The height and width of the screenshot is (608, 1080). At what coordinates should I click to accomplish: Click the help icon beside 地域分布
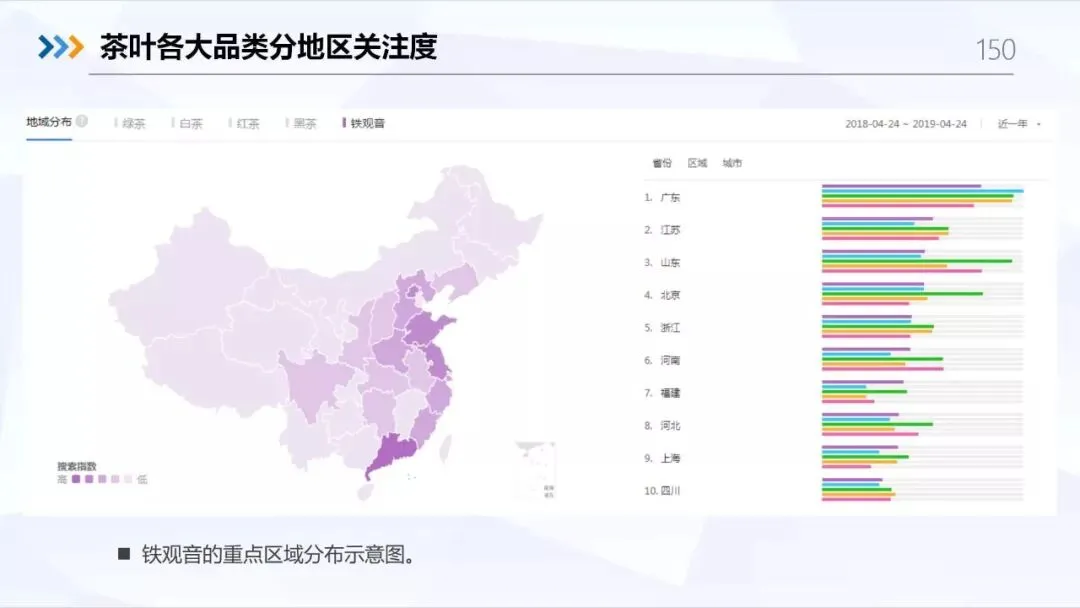coord(82,121)
